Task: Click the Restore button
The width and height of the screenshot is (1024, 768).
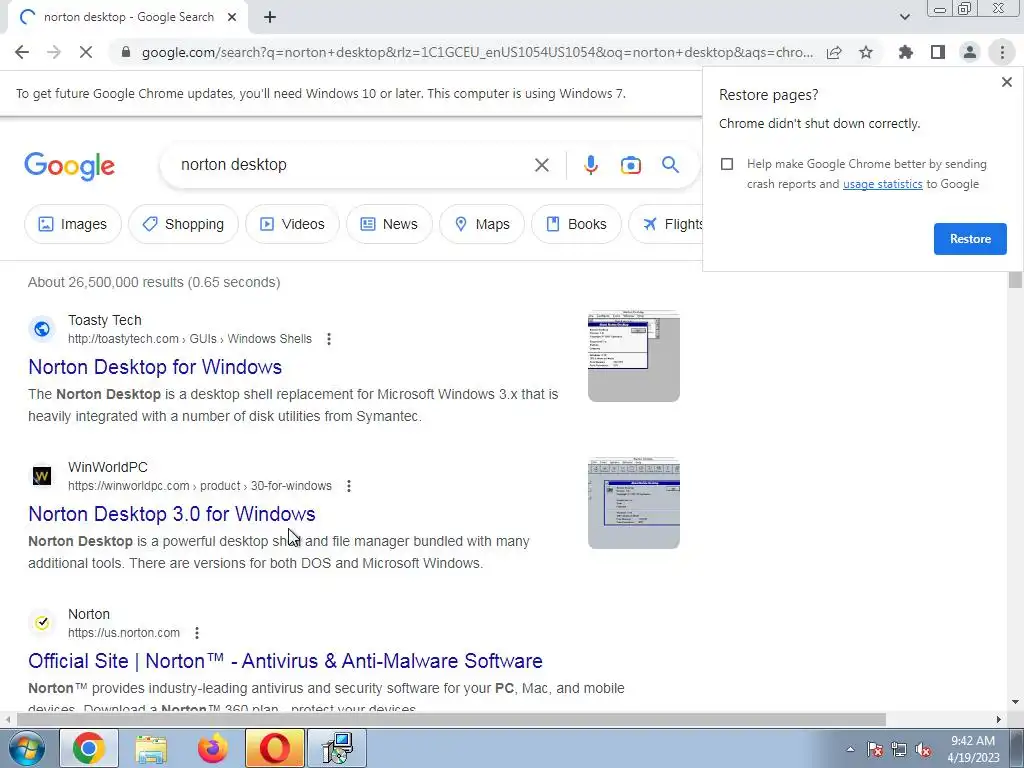Action: (x=970, y=239)
